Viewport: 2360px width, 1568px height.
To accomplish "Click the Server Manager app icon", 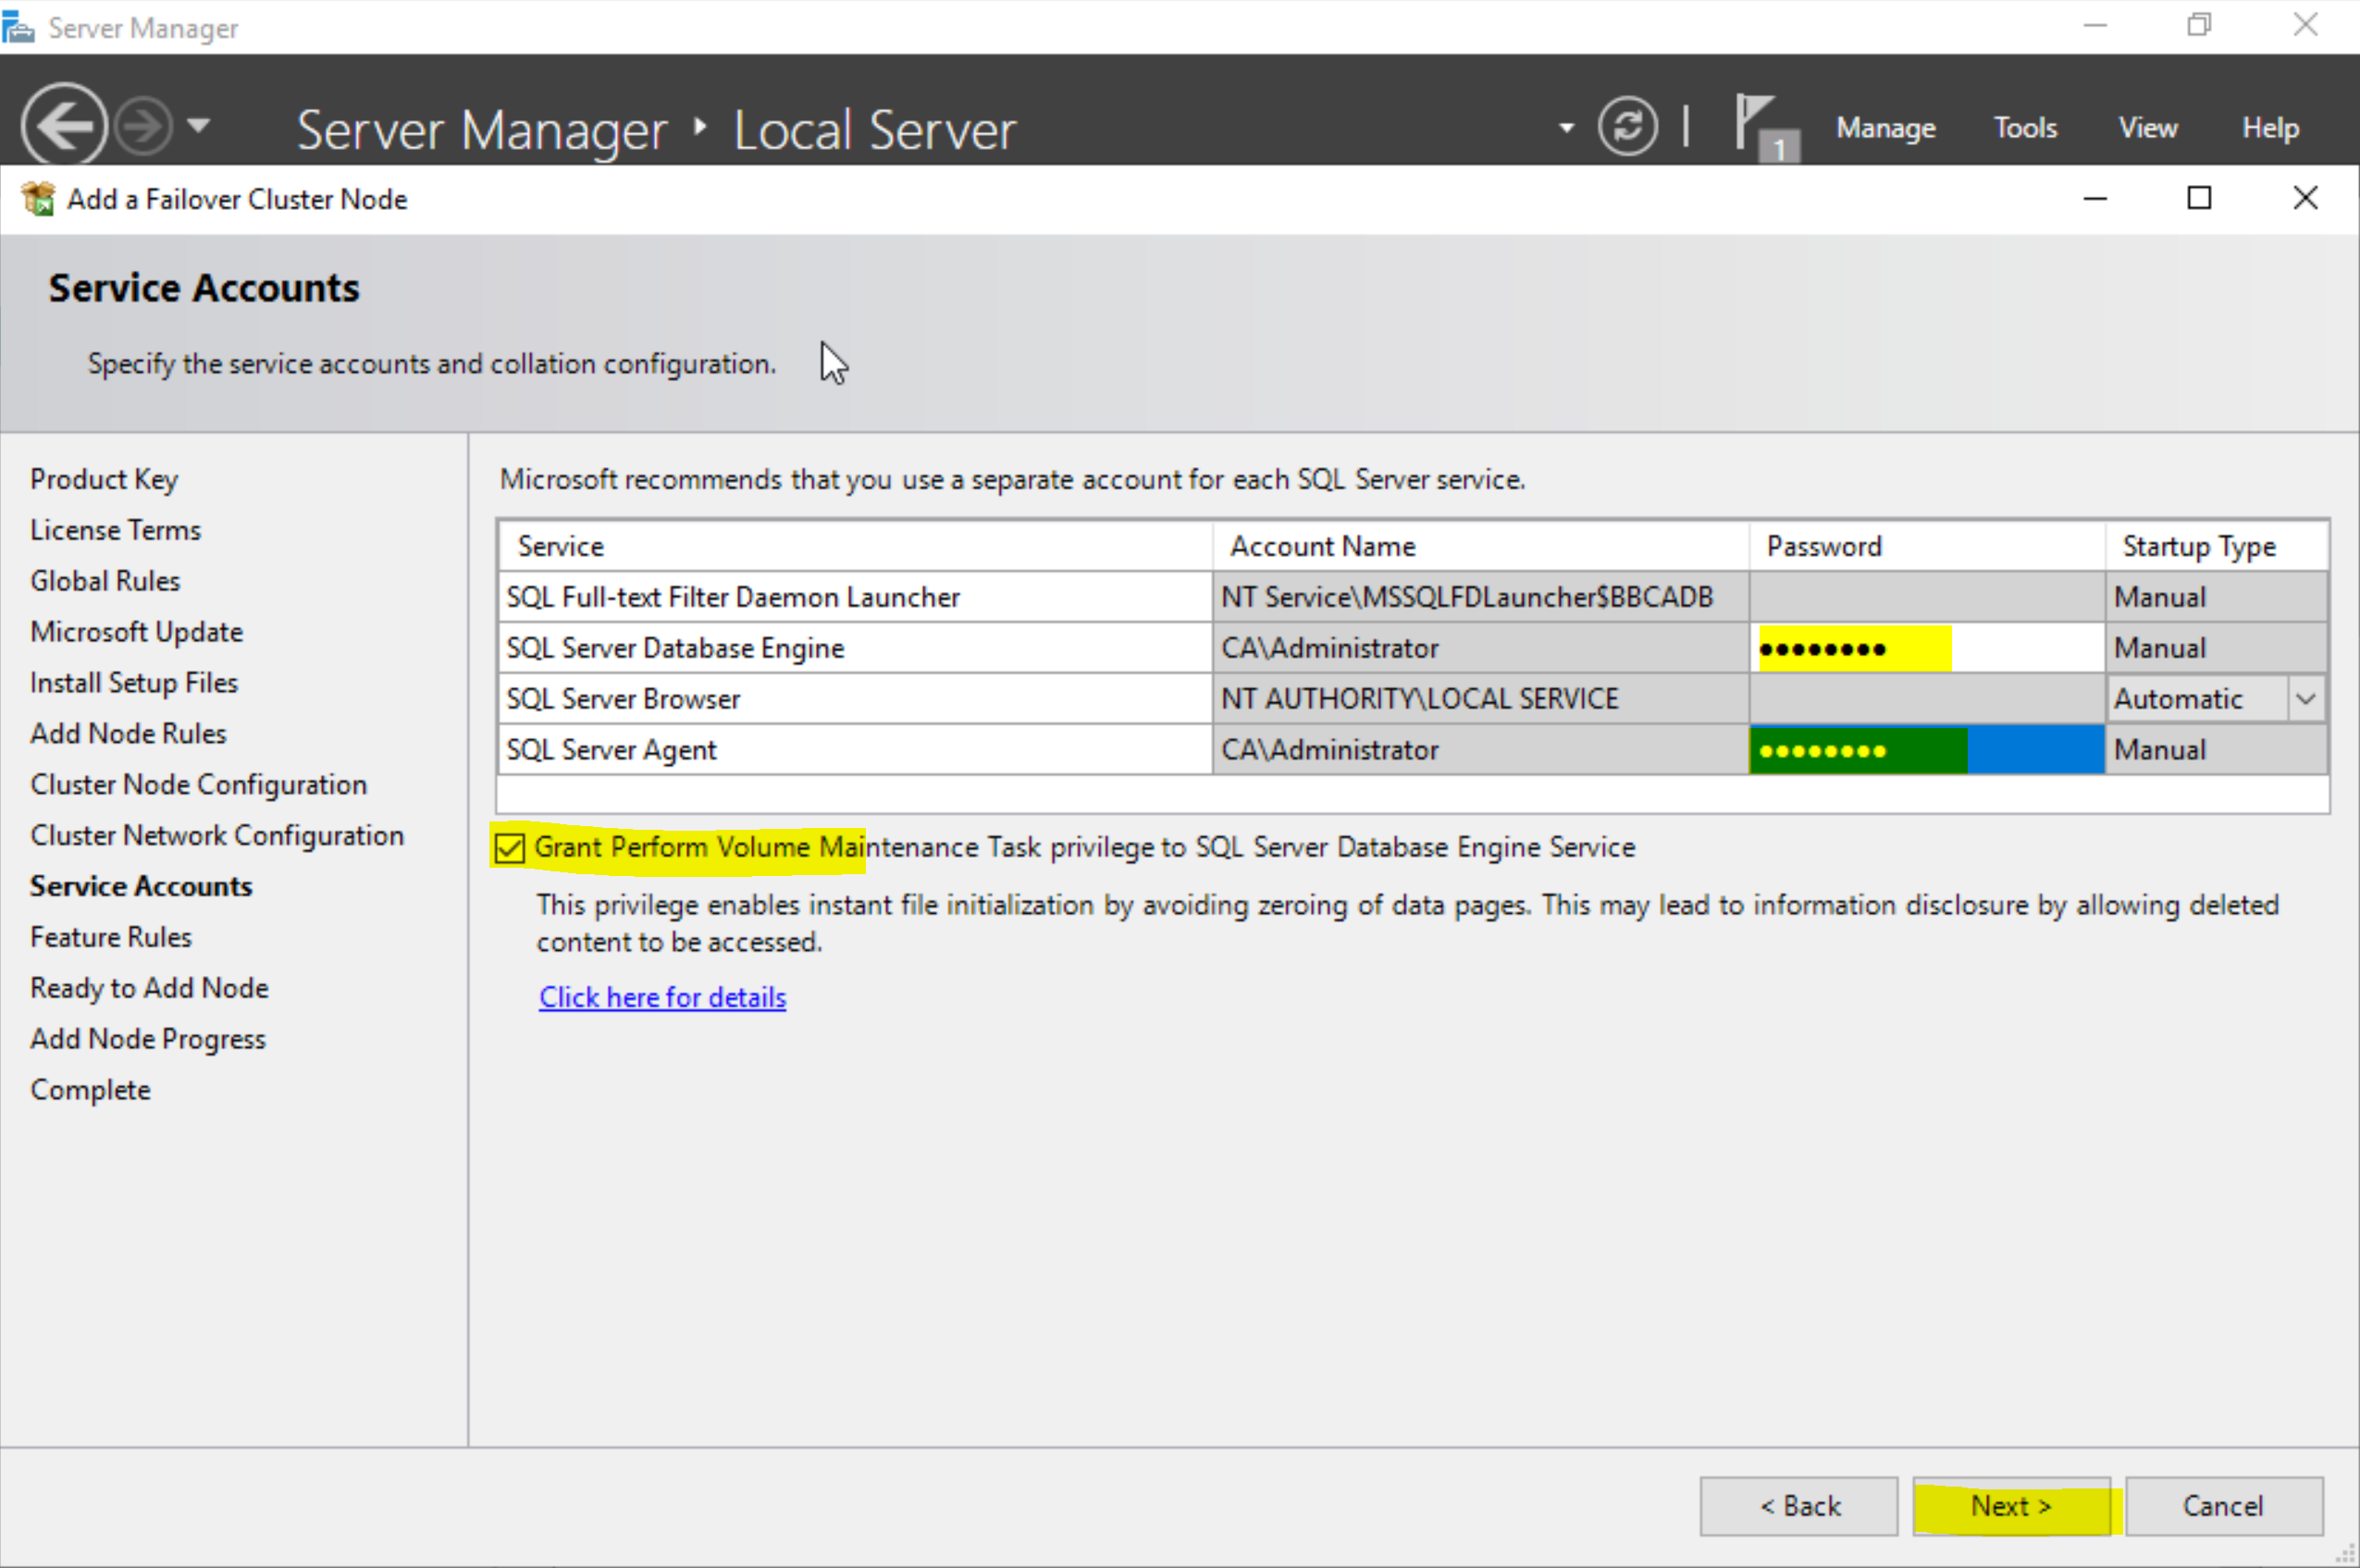I will pyautogui.click(x=18, y=26).
